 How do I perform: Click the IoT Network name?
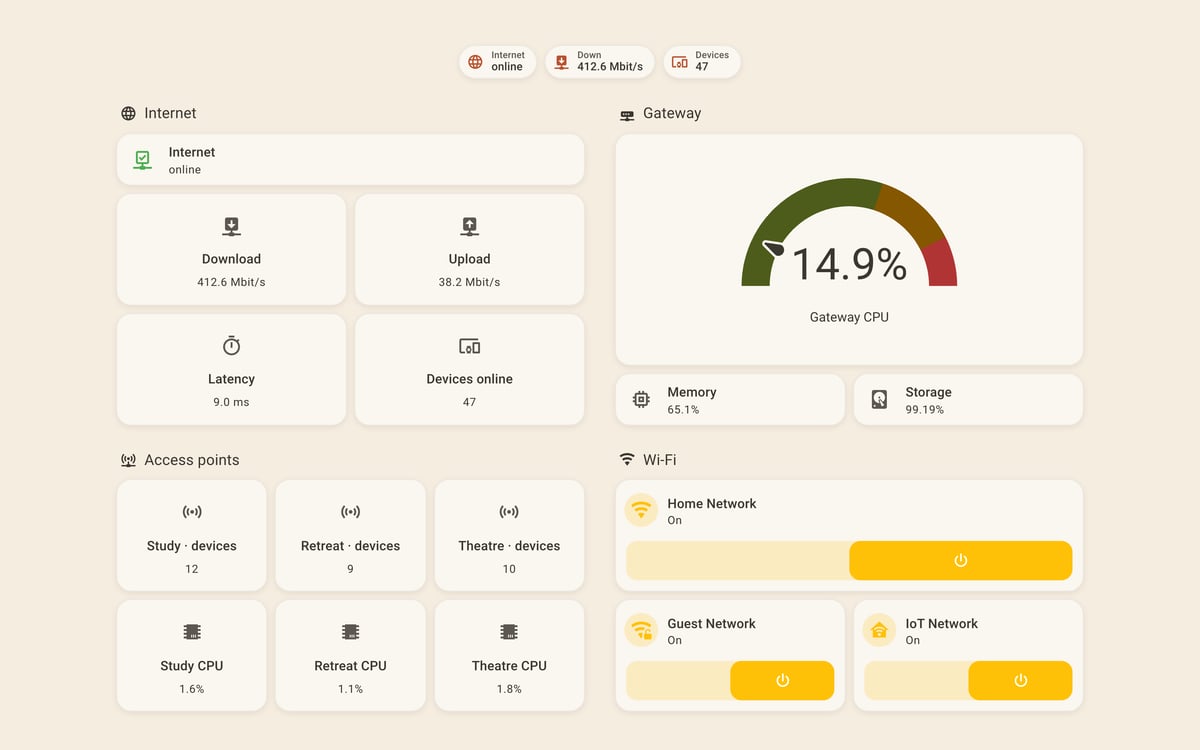tap(942, 623)
